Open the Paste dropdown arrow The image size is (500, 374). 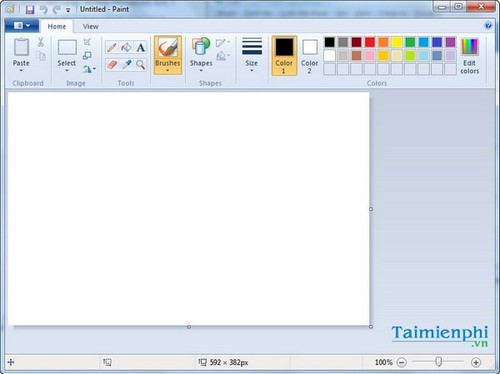(x=21, y=70)
